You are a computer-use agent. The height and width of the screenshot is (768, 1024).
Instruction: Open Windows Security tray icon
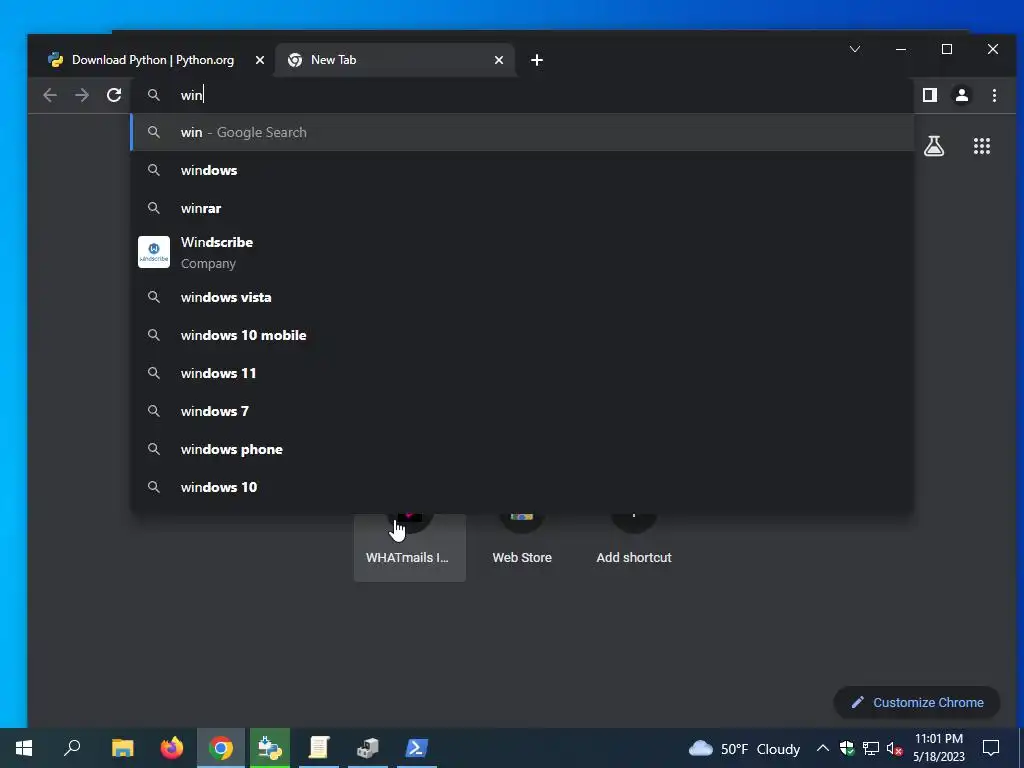coord(847,748)
